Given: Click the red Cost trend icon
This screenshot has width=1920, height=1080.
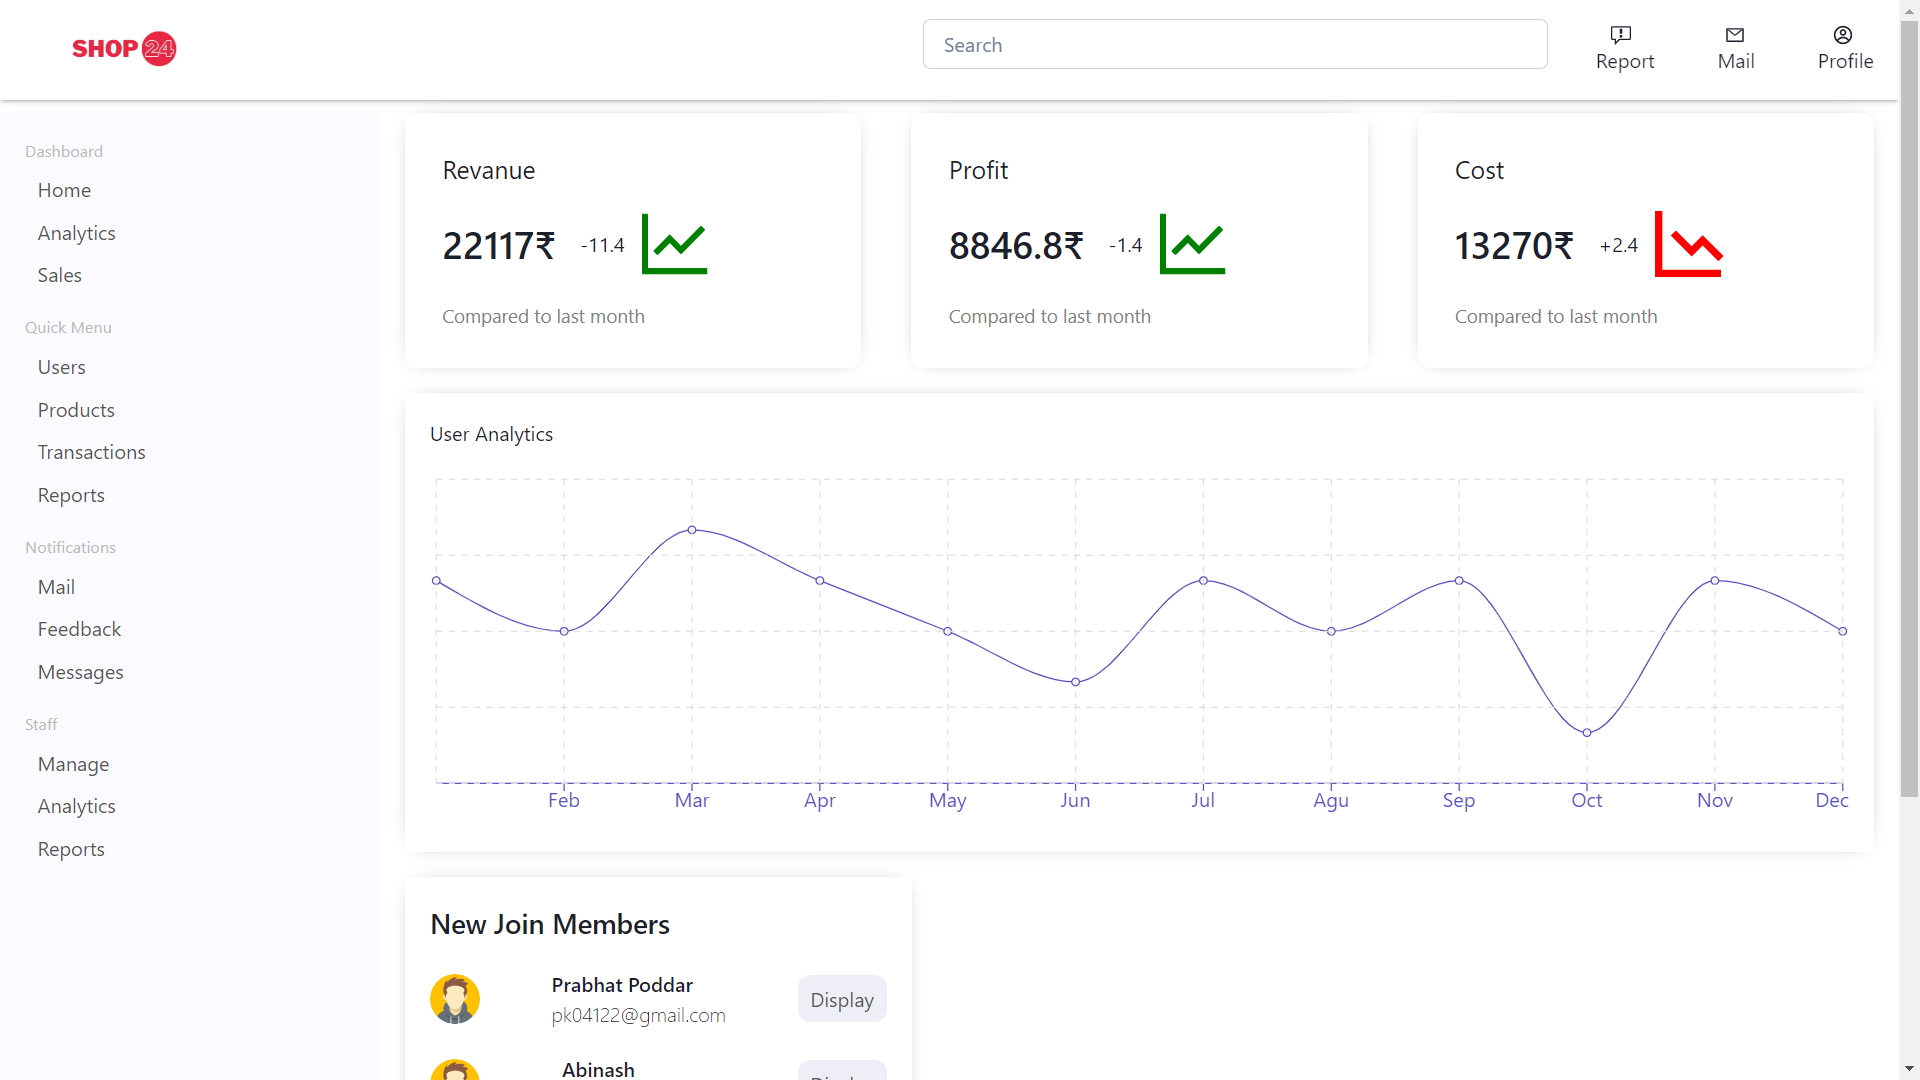Looking at the screenshot, I should pyautogui.click(x=1688, y=244).
